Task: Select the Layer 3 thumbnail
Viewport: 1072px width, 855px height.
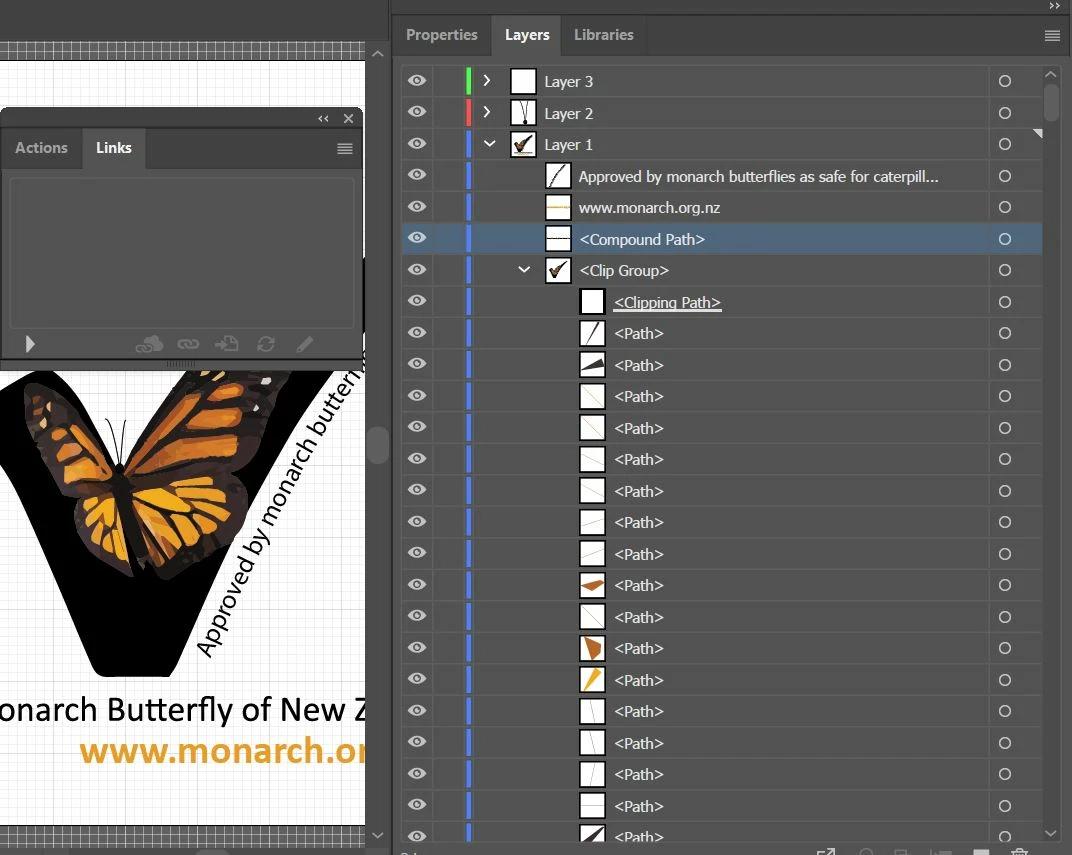Action: [x=523, y=81]
